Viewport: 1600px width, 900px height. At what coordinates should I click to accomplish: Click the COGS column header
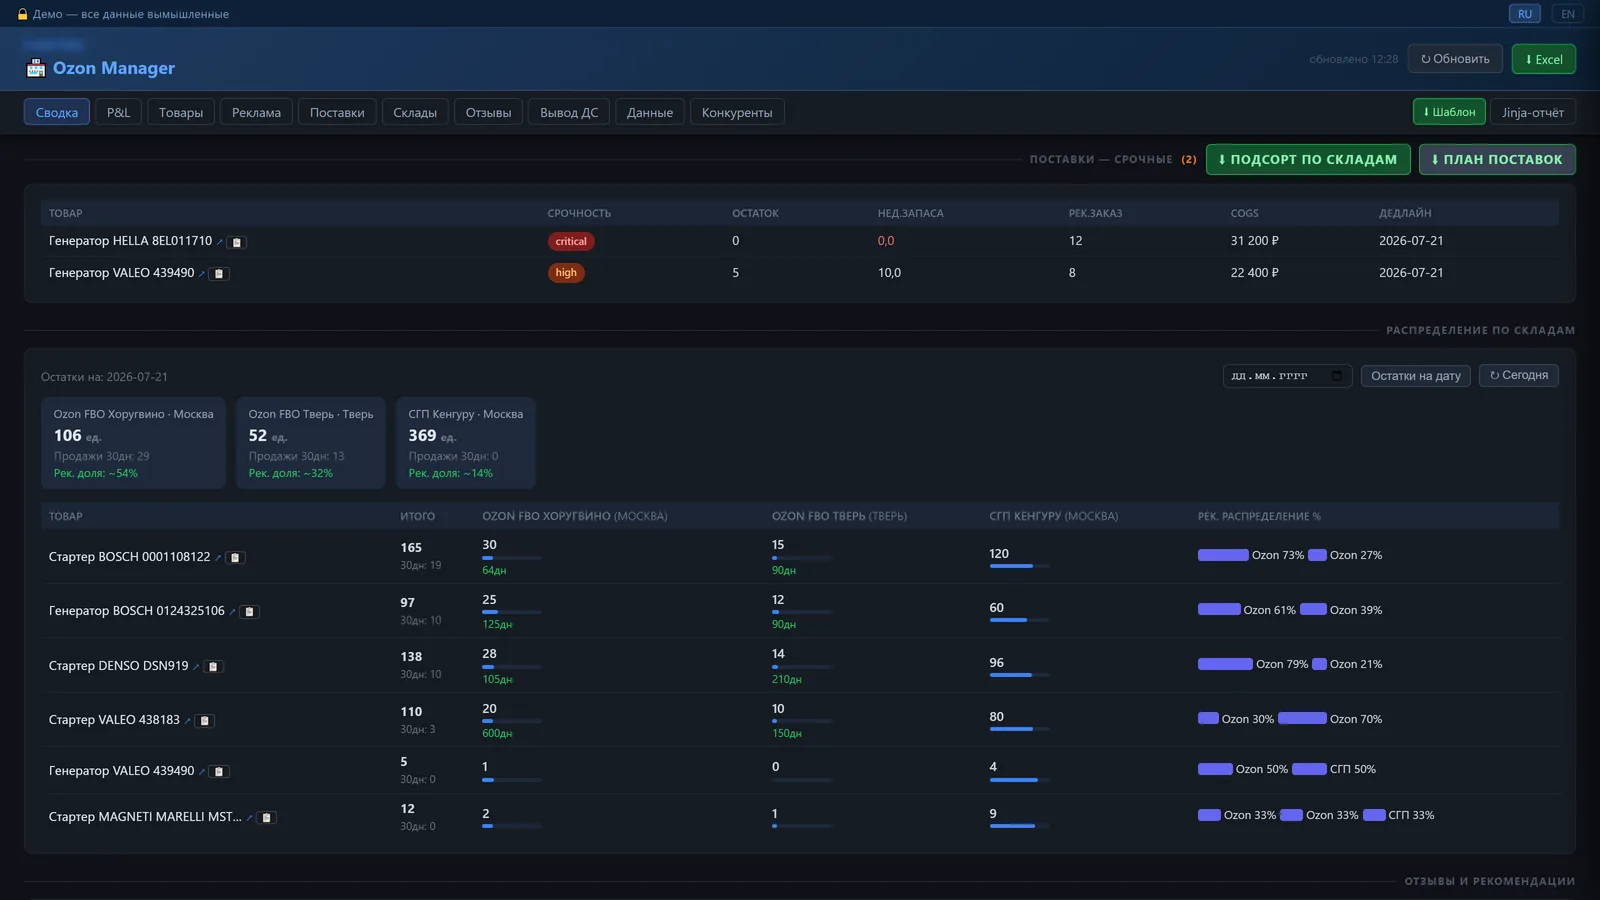(1245, 213)
